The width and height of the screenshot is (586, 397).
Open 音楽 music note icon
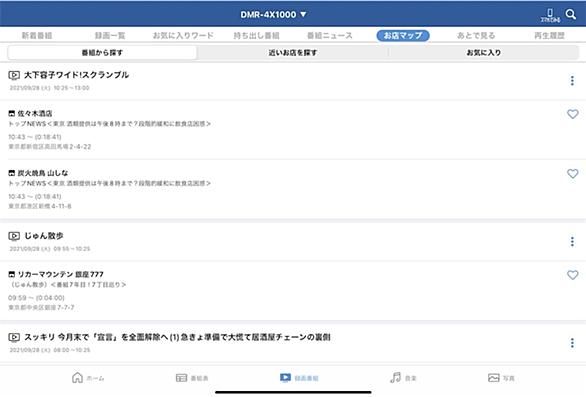[395, 378]
